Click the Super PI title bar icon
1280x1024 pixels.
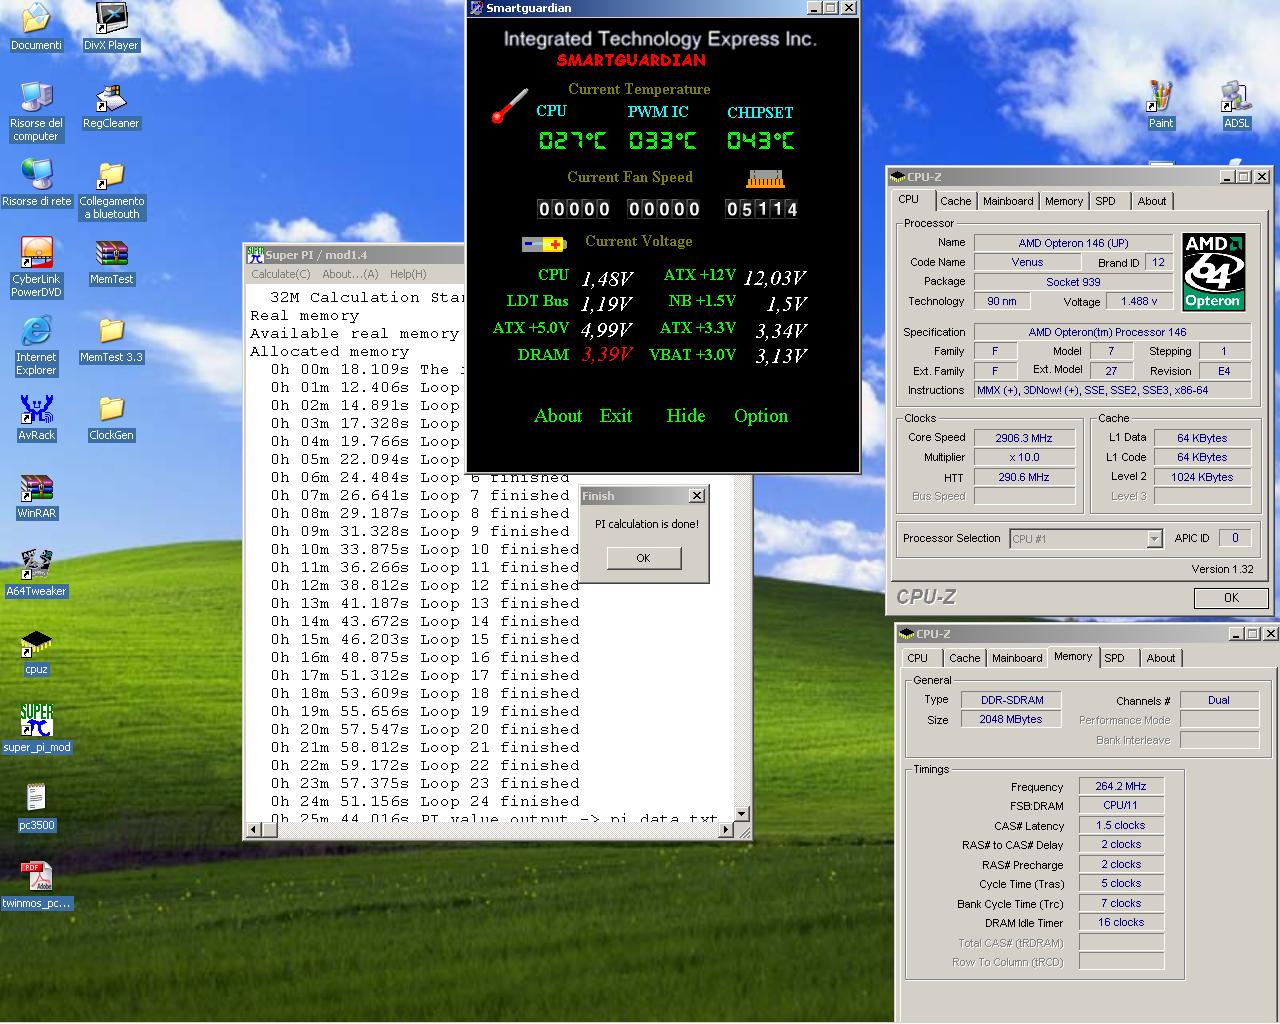[256, 255]
